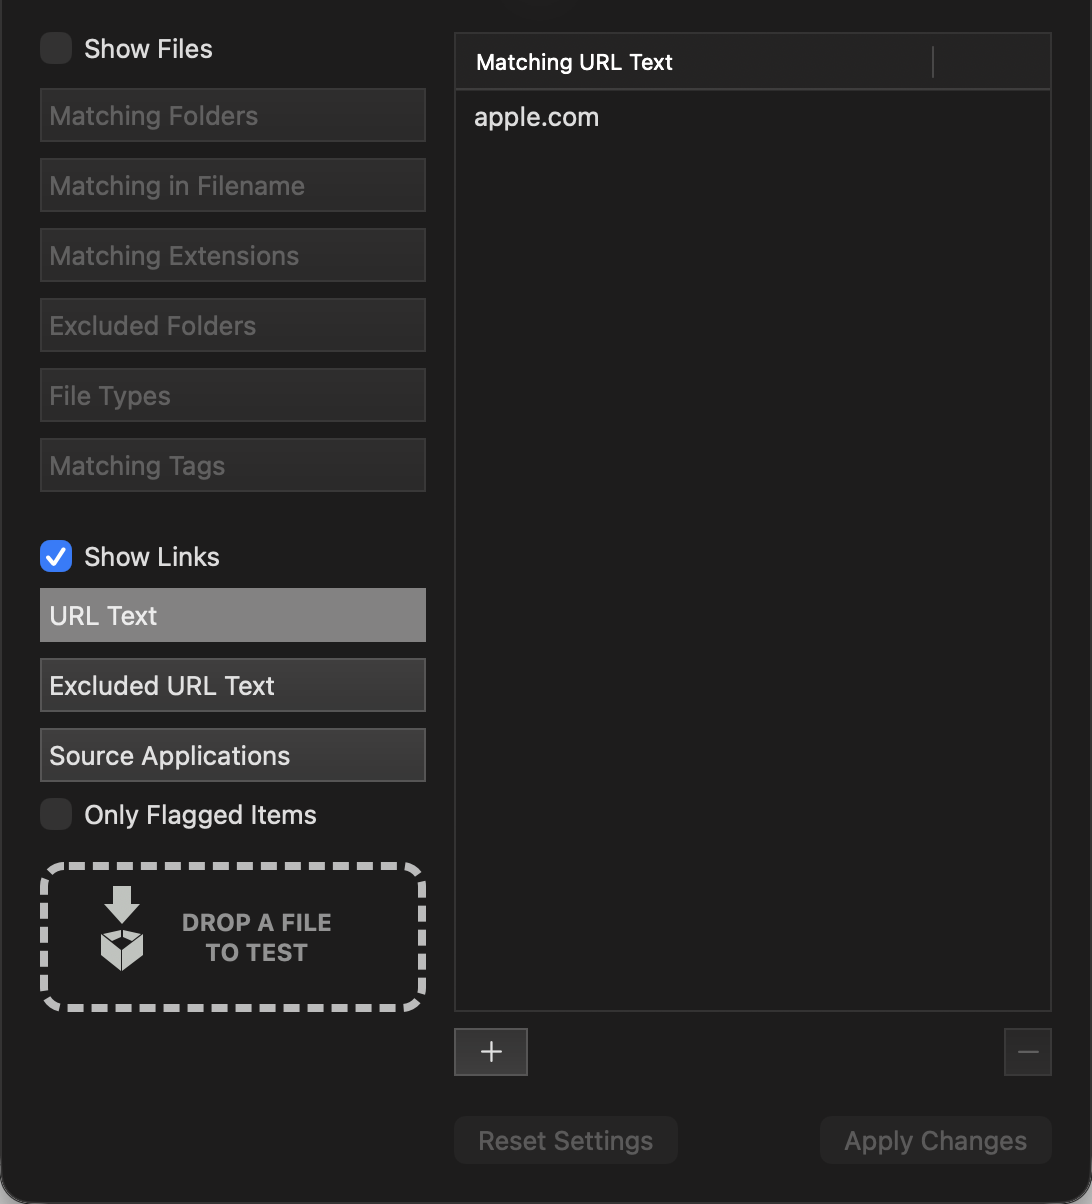Click the Apply Changes button
1092x1204 pixels.
(936, 1141)
